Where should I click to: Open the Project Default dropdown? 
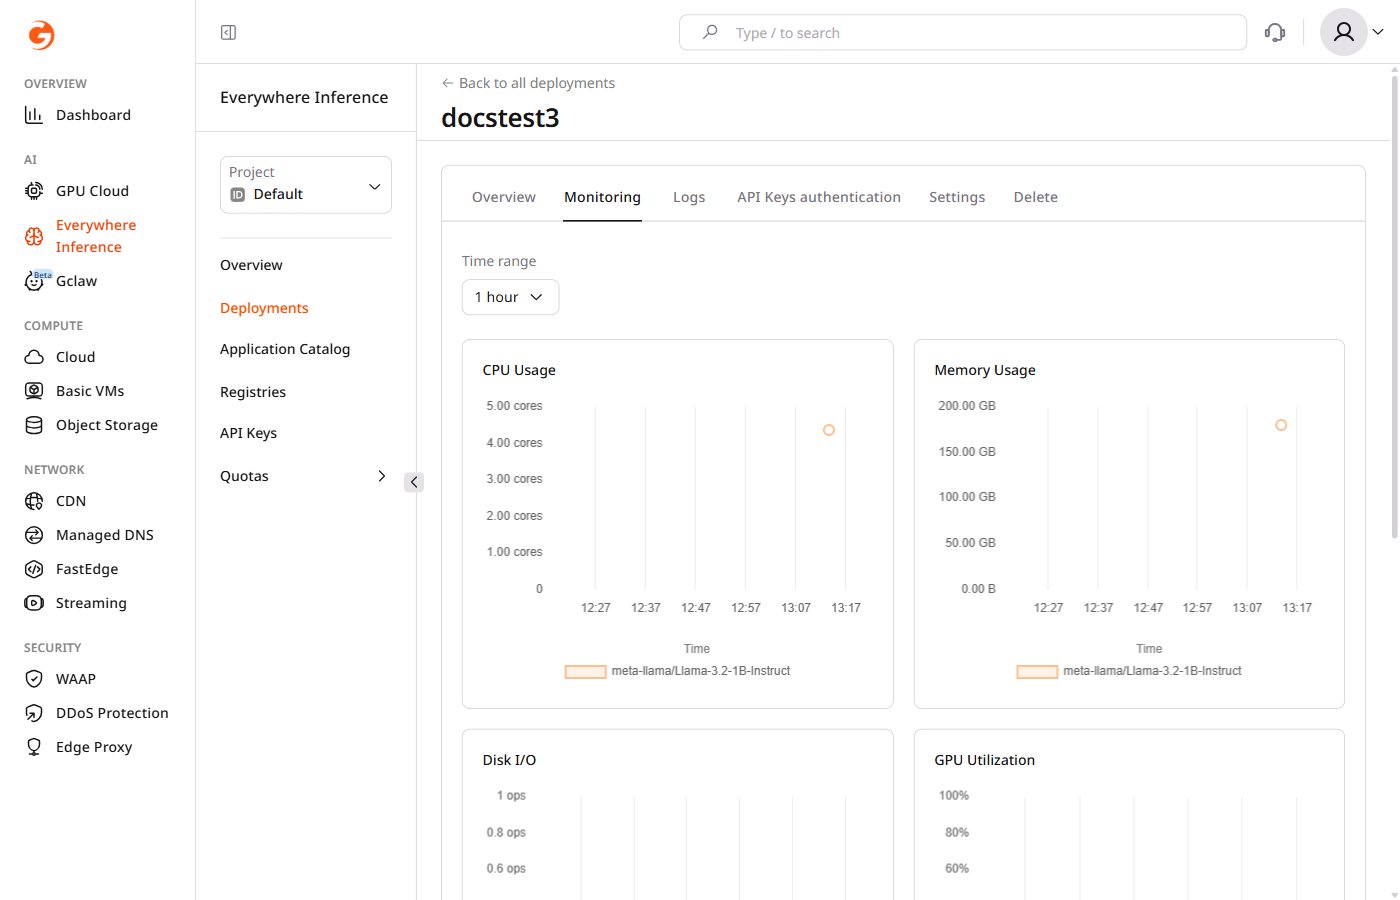(306, 184)
